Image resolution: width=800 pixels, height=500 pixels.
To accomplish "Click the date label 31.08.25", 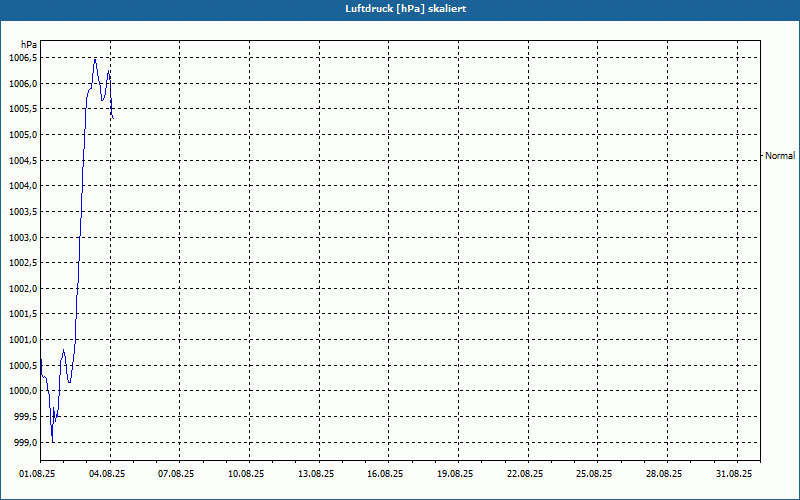I will (x=734, y=474).
